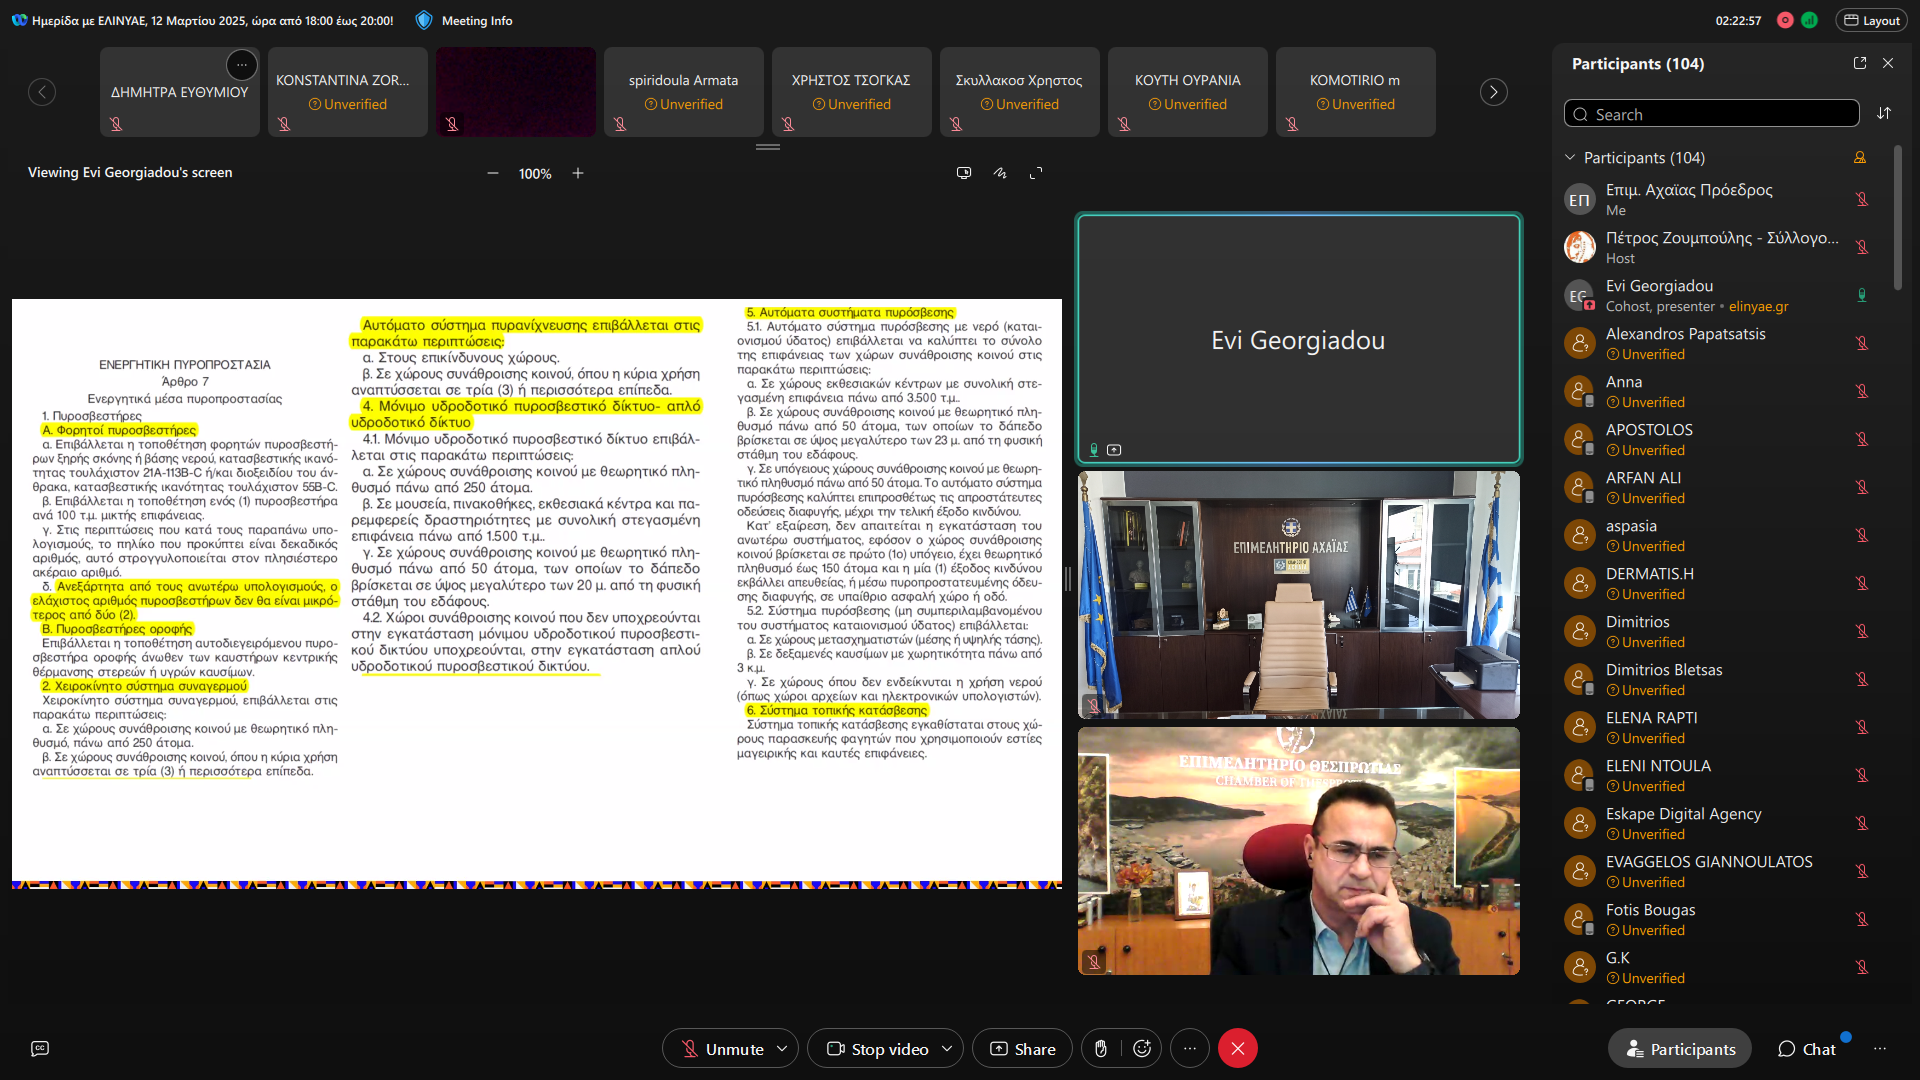Open the reactions smiley icon
This screenshot has height=1080, width=1920.
tap(1142, 1048)
